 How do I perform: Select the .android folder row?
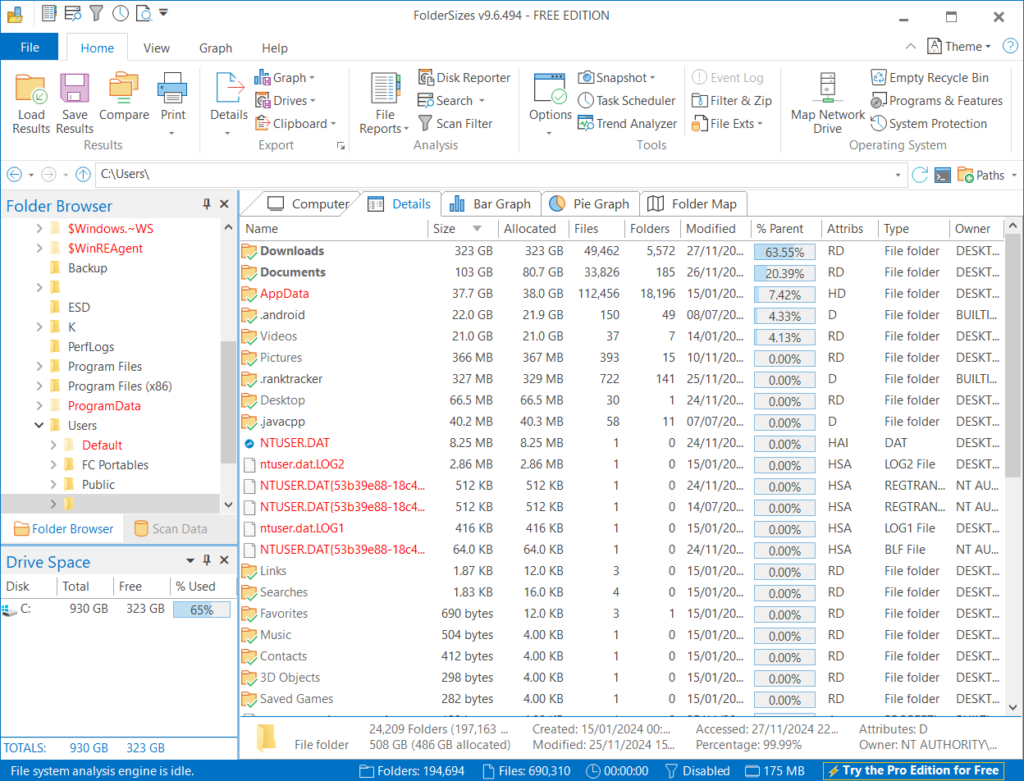(620, 315)
